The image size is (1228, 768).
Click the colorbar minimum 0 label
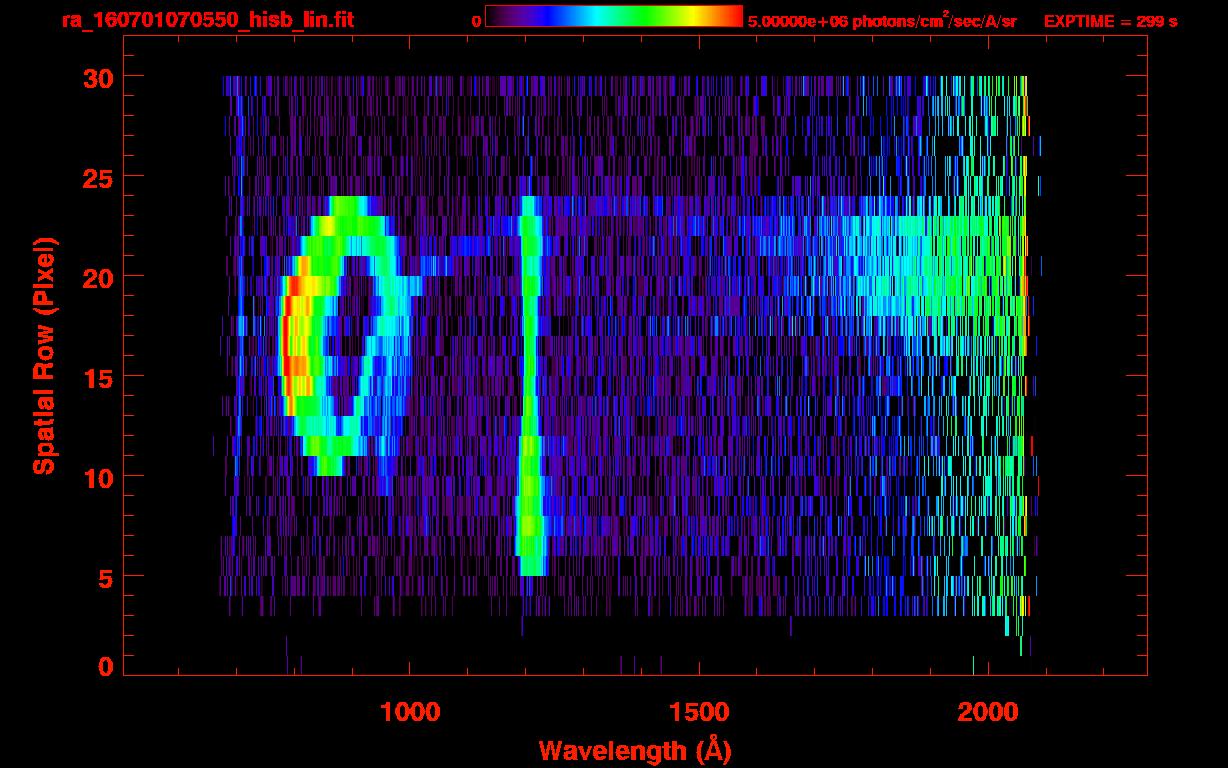476,21
